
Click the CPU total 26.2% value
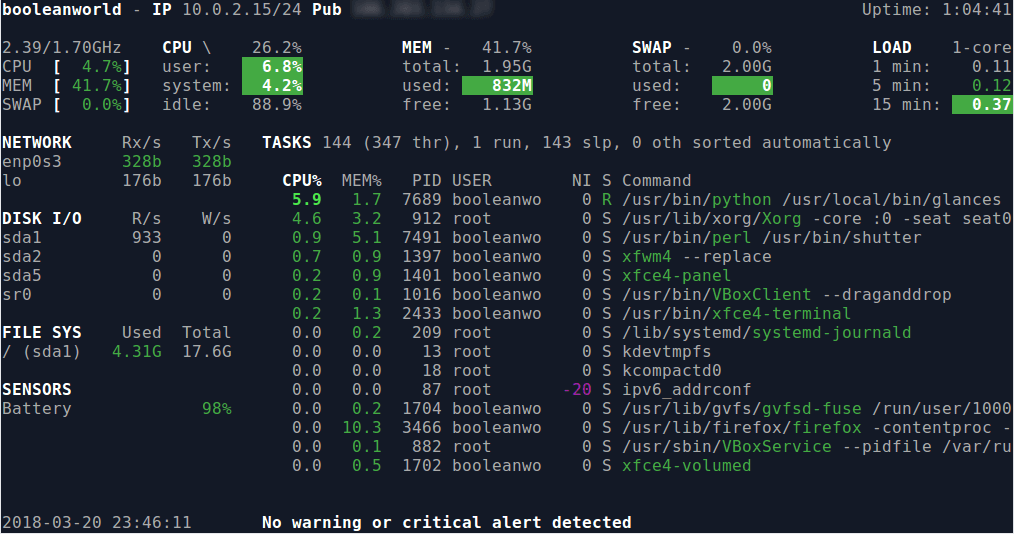tap(277, 48)
